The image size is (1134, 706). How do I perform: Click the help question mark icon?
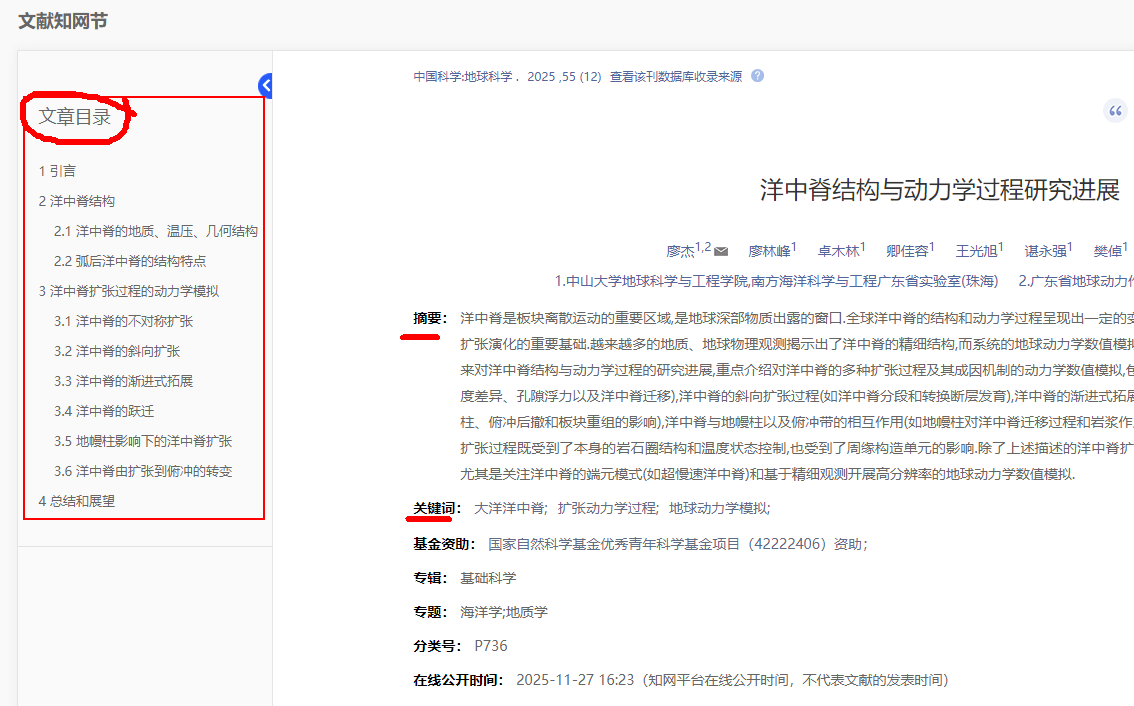(757, 75)
